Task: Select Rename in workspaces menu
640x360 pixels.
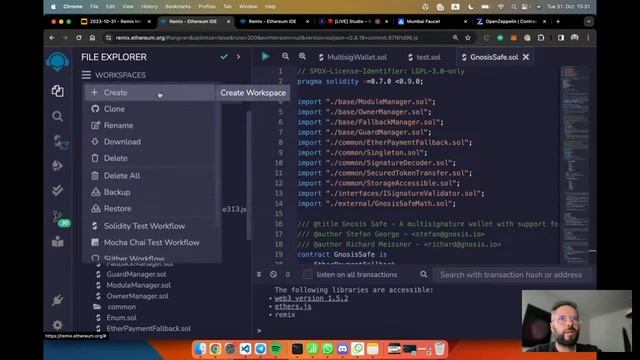Action: pos(149,125)
